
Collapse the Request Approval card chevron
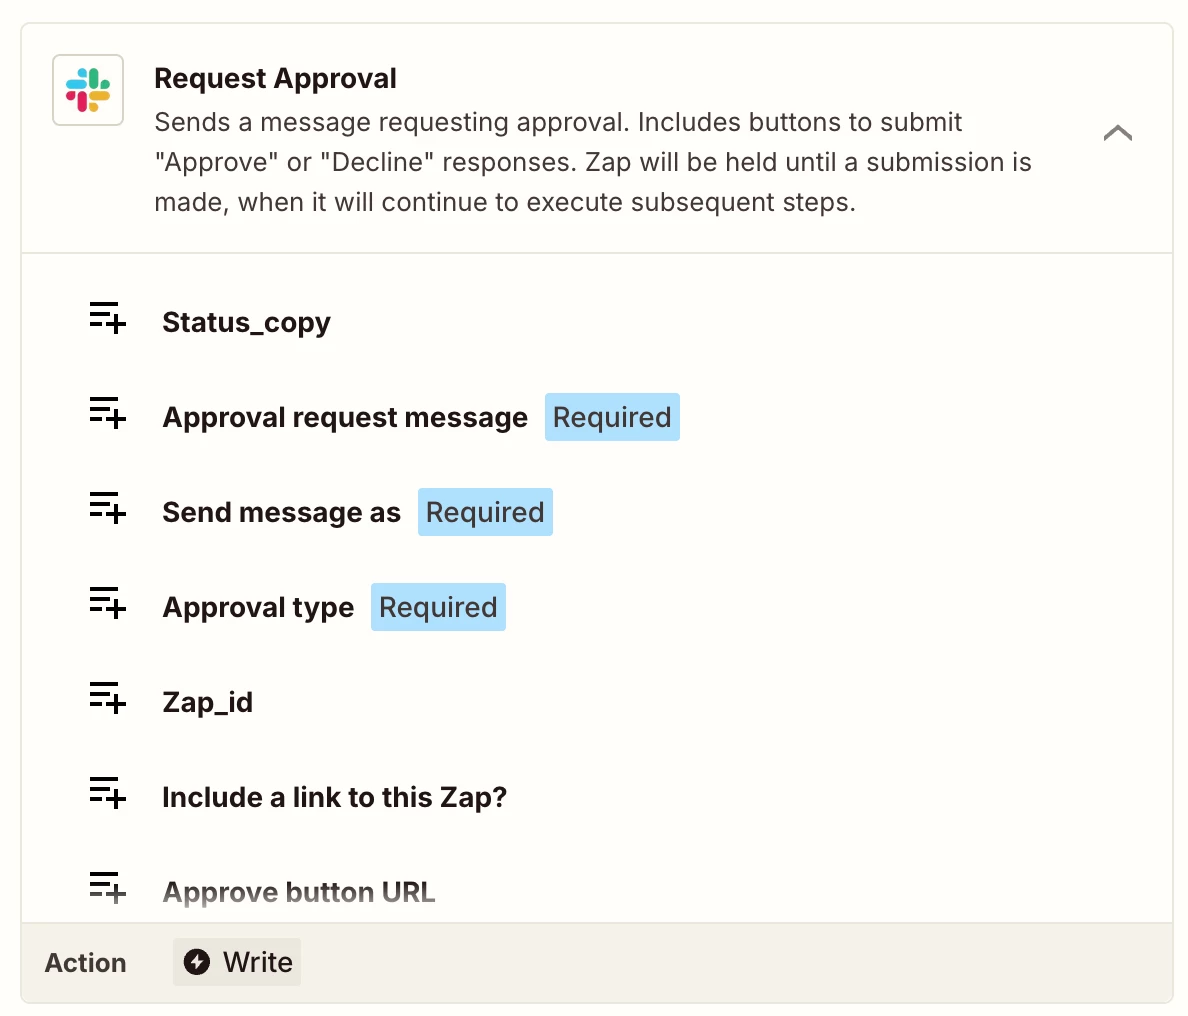point(1117,133)
